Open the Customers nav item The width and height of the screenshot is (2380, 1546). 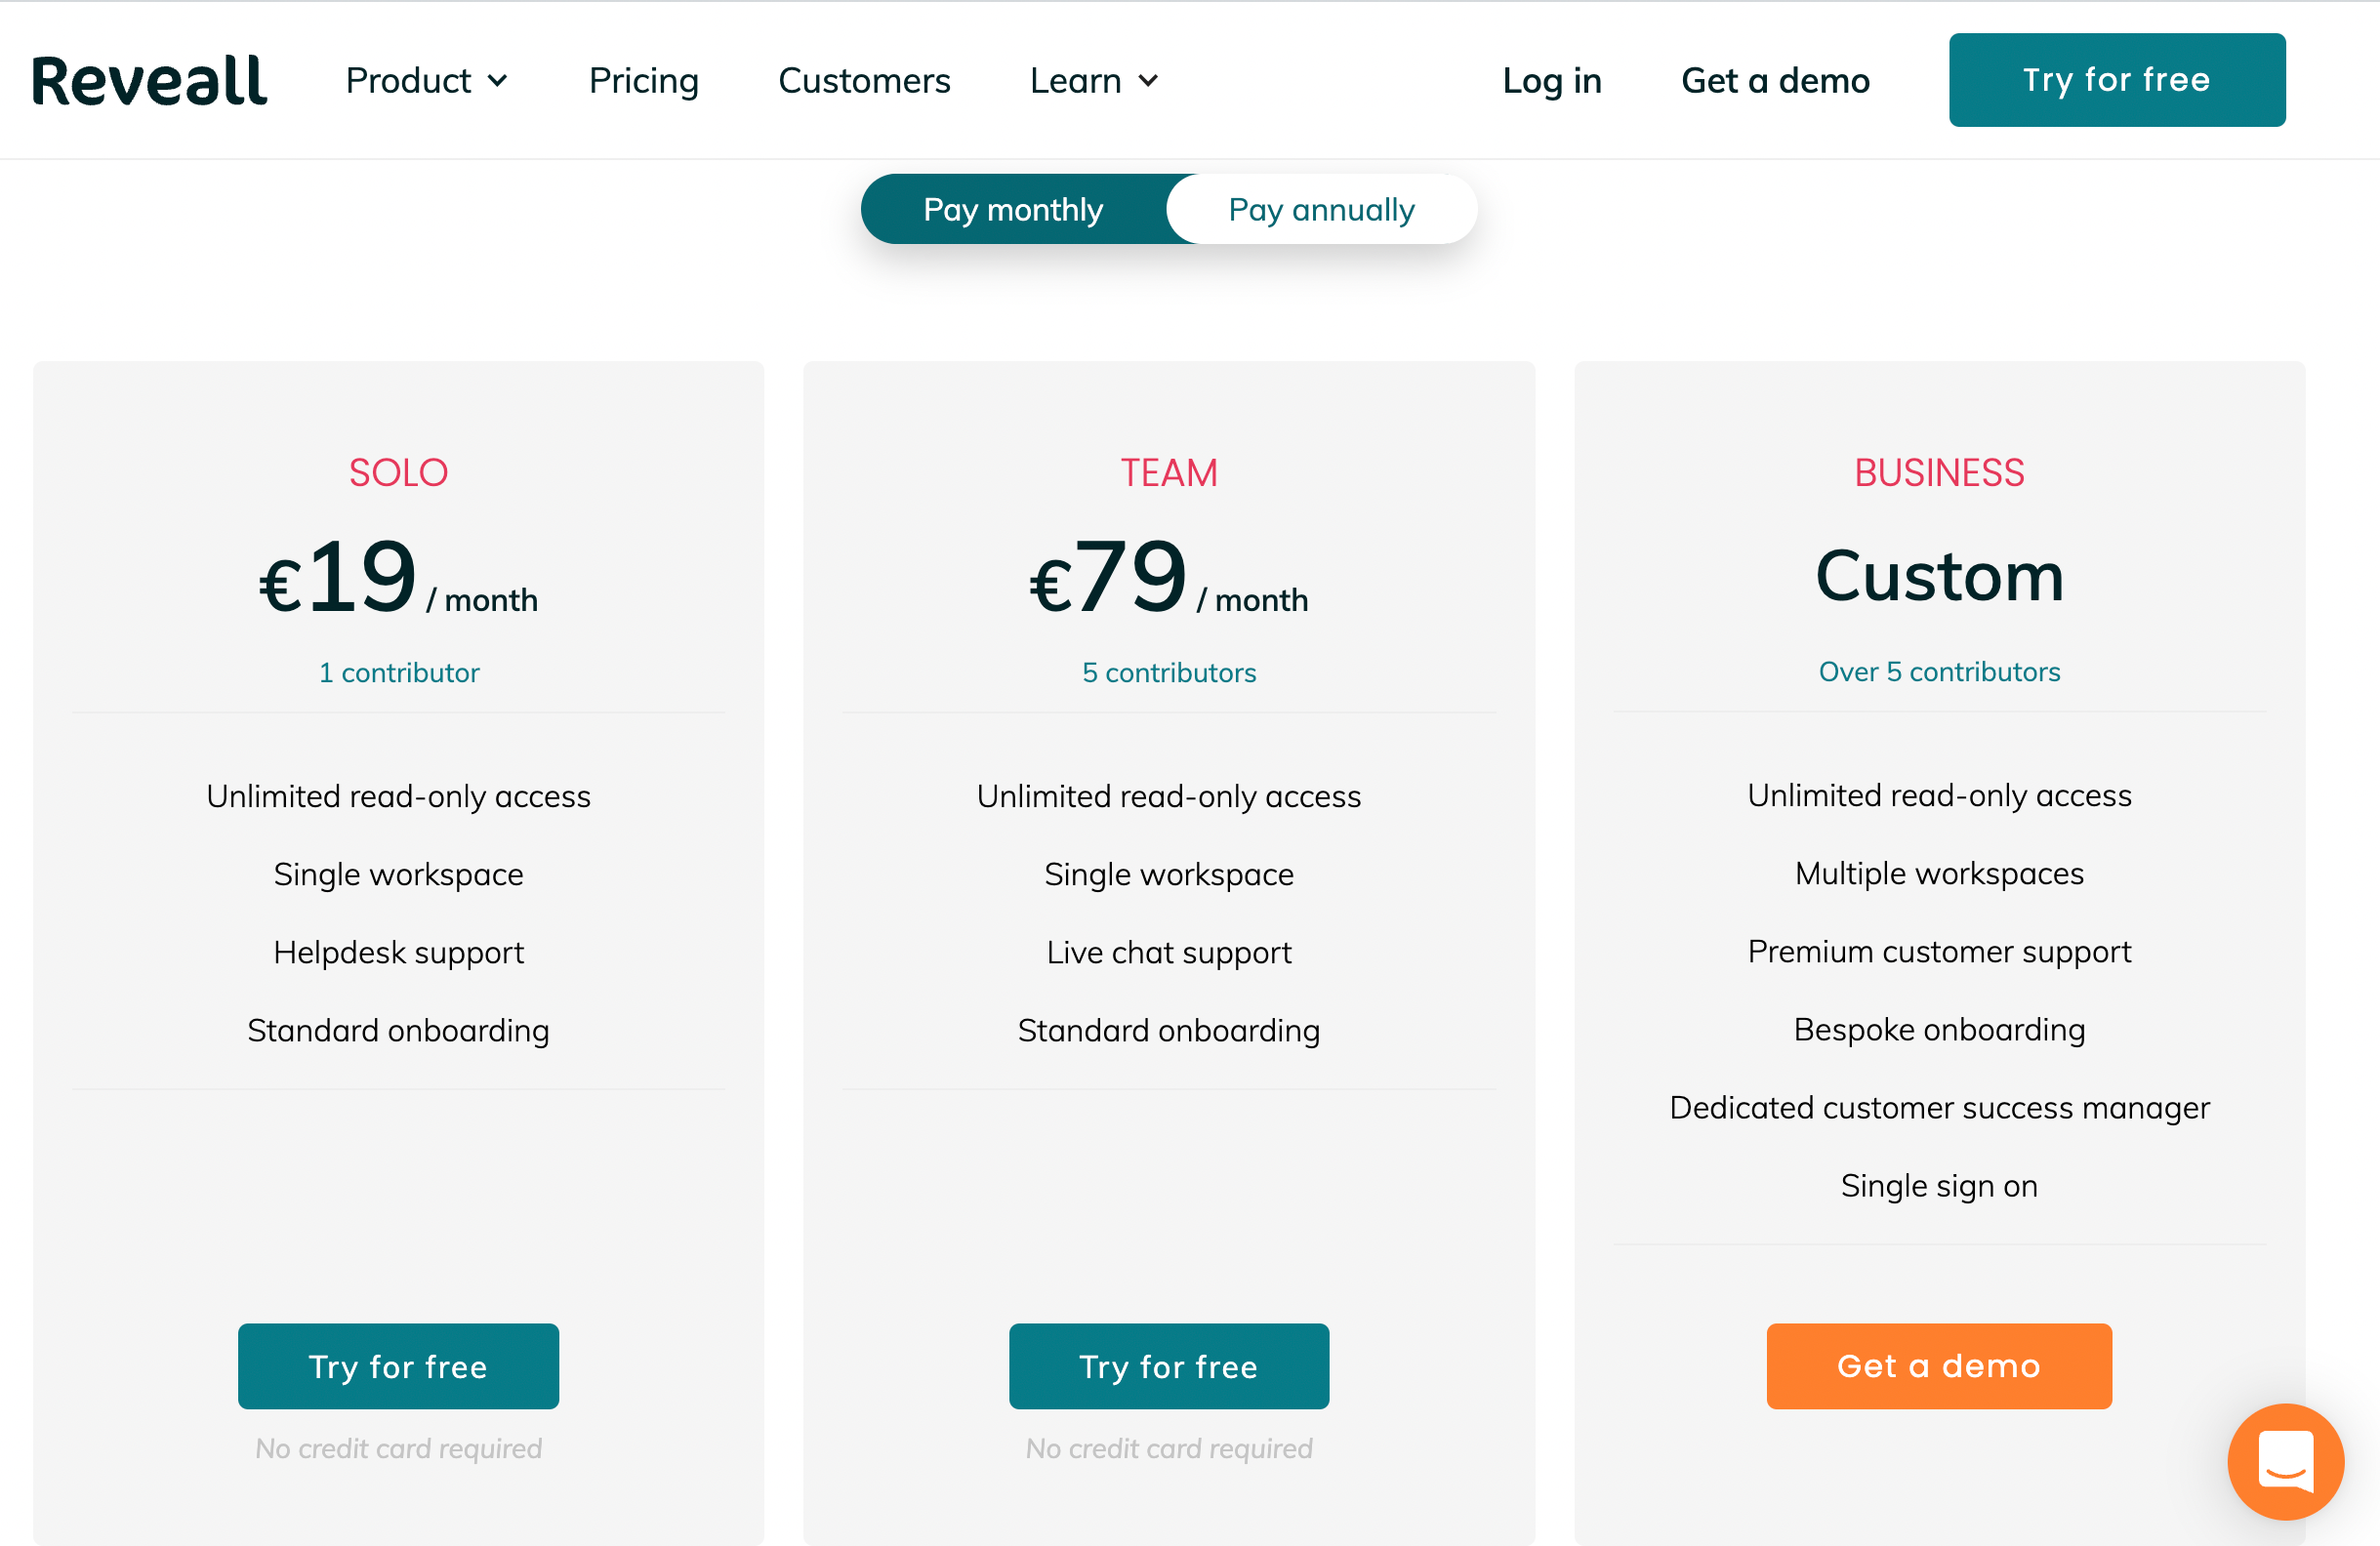[x=864, y=80]
